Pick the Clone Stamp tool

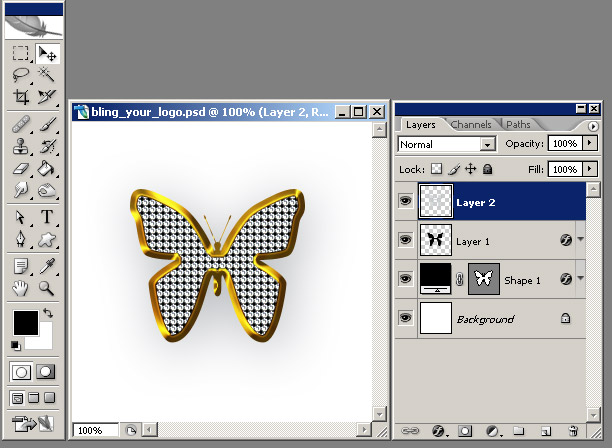pos(20,147)
